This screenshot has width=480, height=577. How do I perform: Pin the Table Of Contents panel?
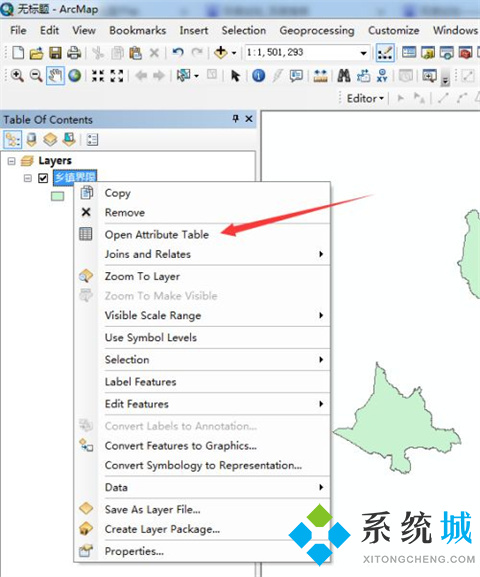(x=236, y=119)
